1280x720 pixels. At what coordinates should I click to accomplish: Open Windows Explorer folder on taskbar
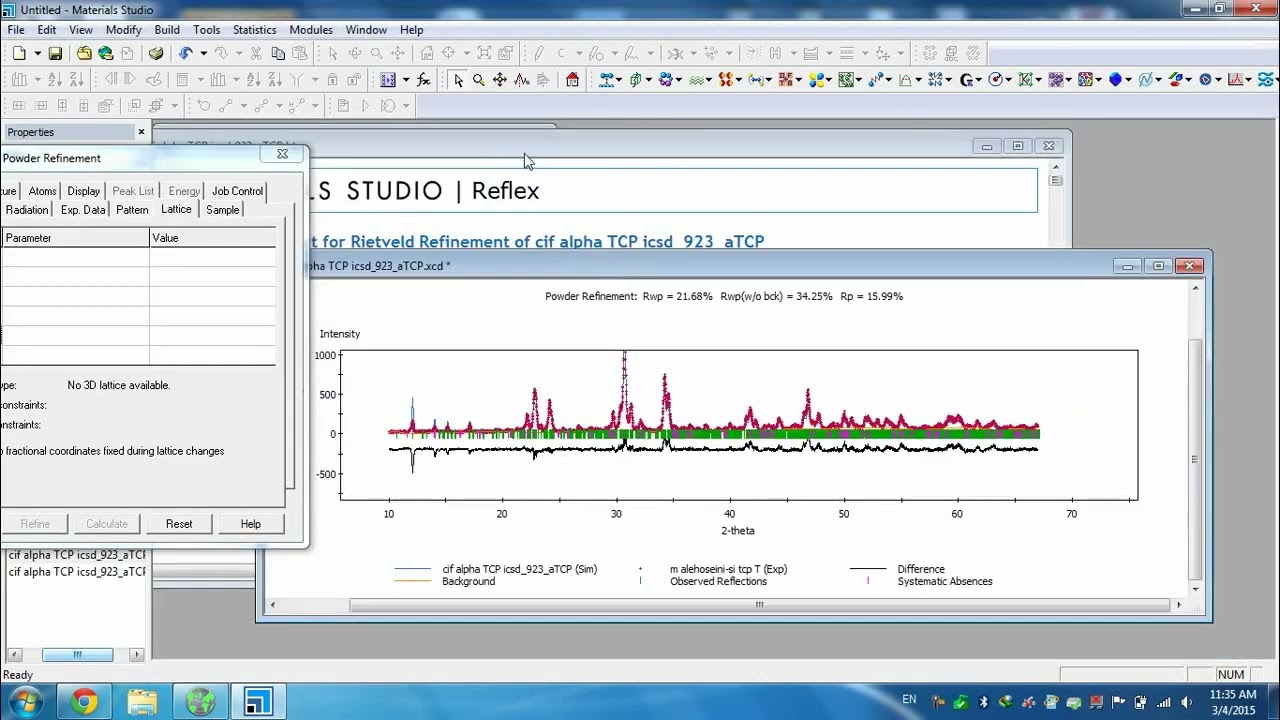point(142,702)
